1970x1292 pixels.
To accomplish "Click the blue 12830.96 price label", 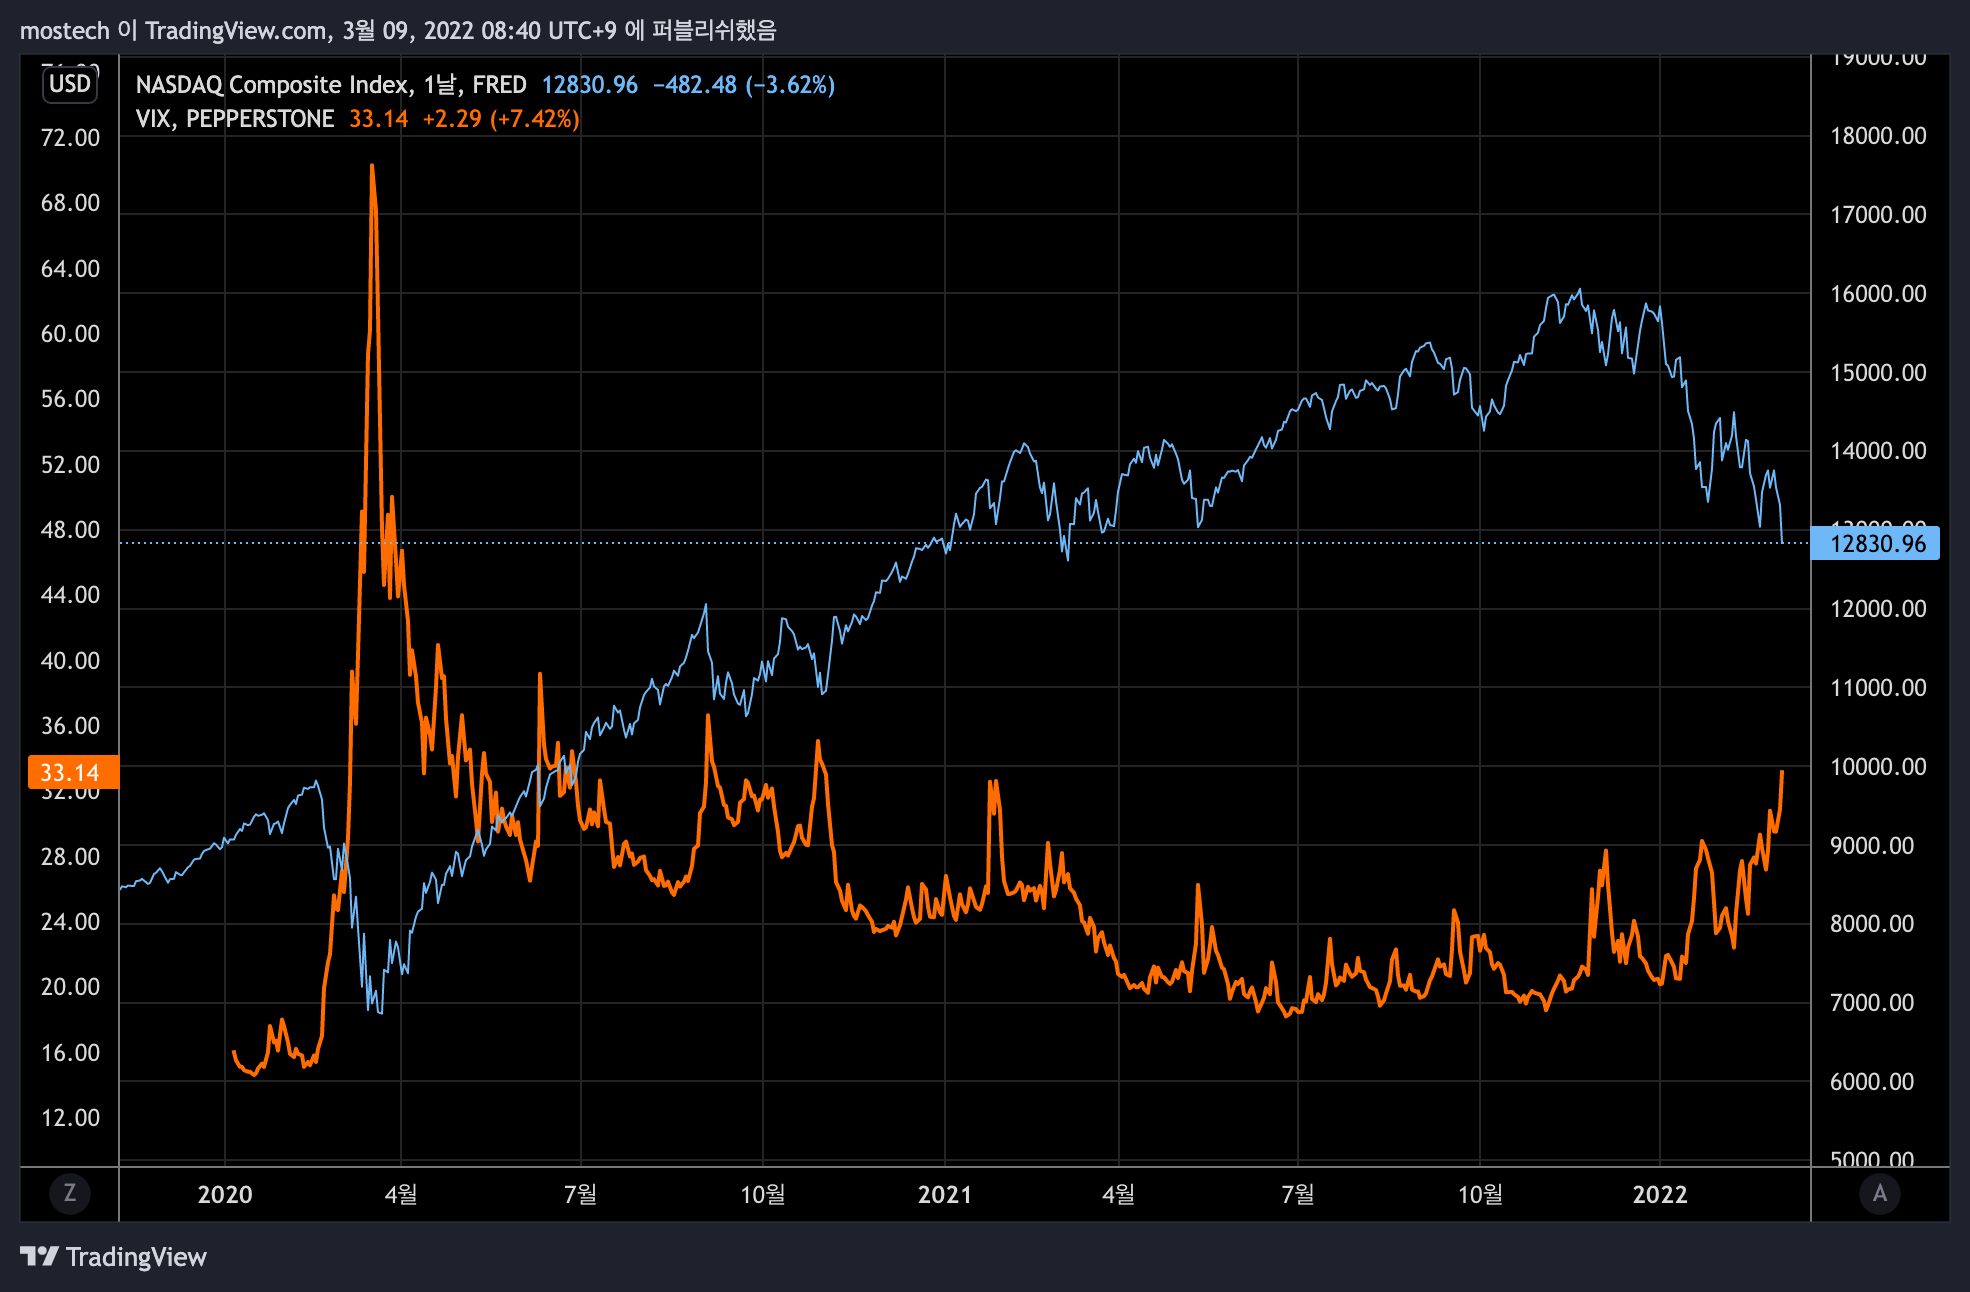I will click(x=1876, y=544).
